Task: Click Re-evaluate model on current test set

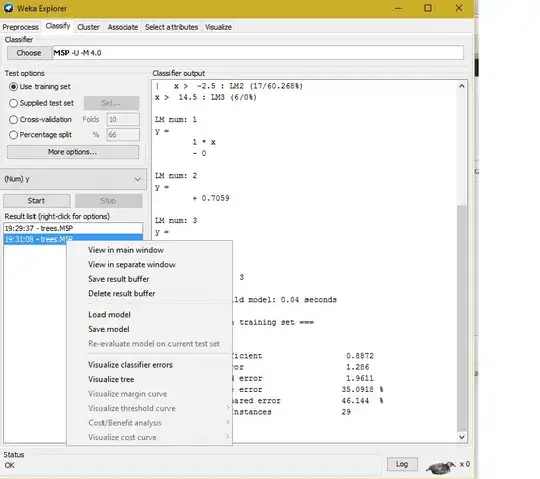Action: tap(154, 344)
